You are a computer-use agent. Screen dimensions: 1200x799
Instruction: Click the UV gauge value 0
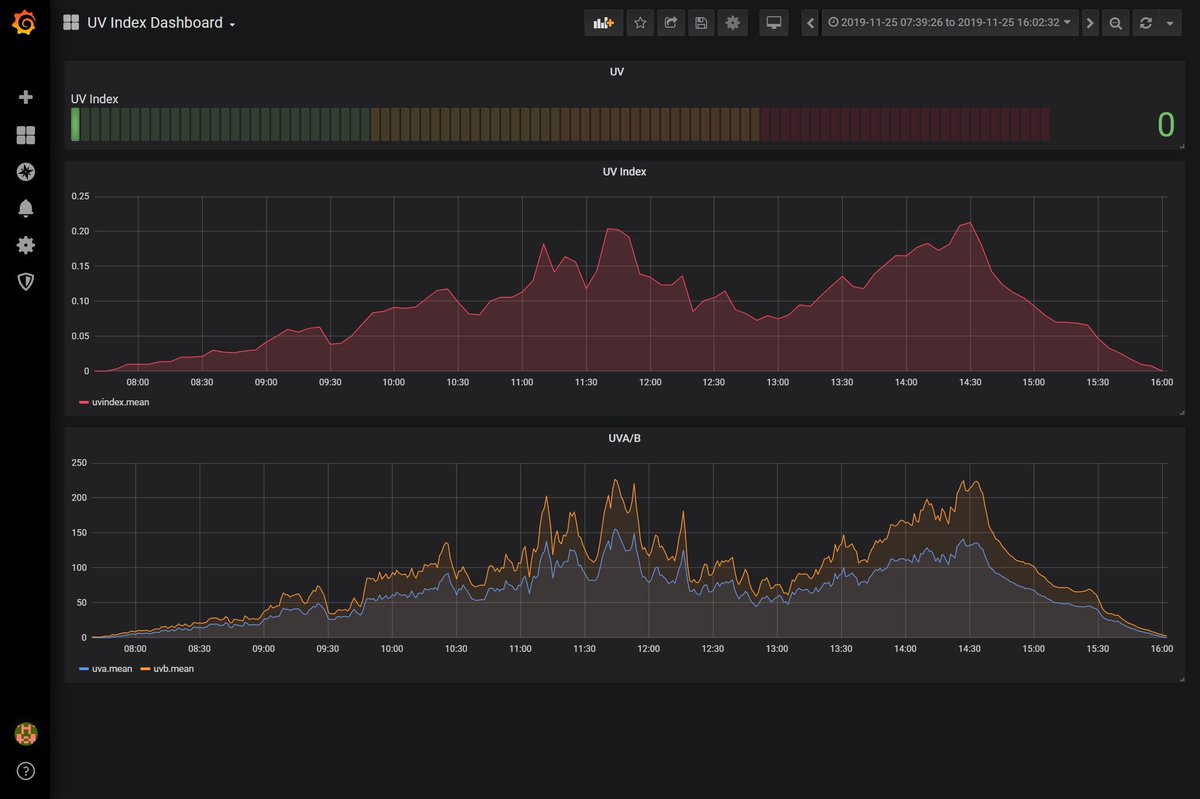tap(1166, 125)
